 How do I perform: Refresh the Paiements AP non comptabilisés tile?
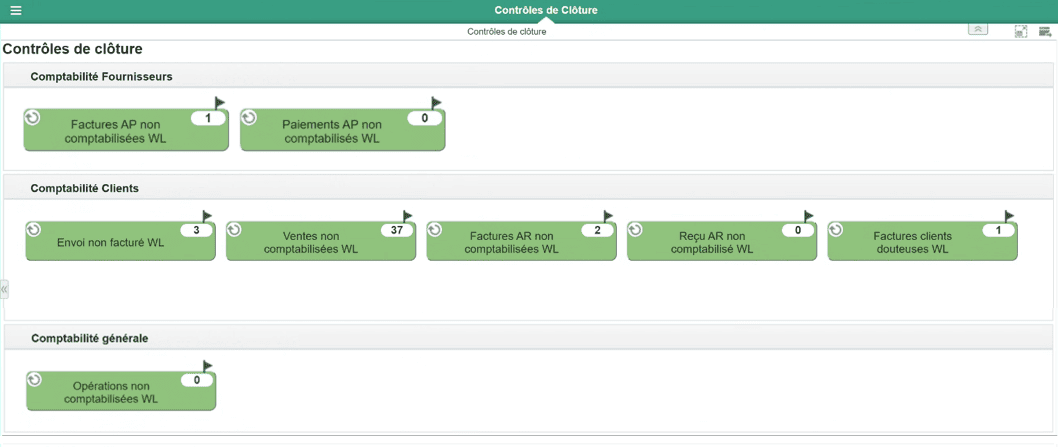[249, 118]
